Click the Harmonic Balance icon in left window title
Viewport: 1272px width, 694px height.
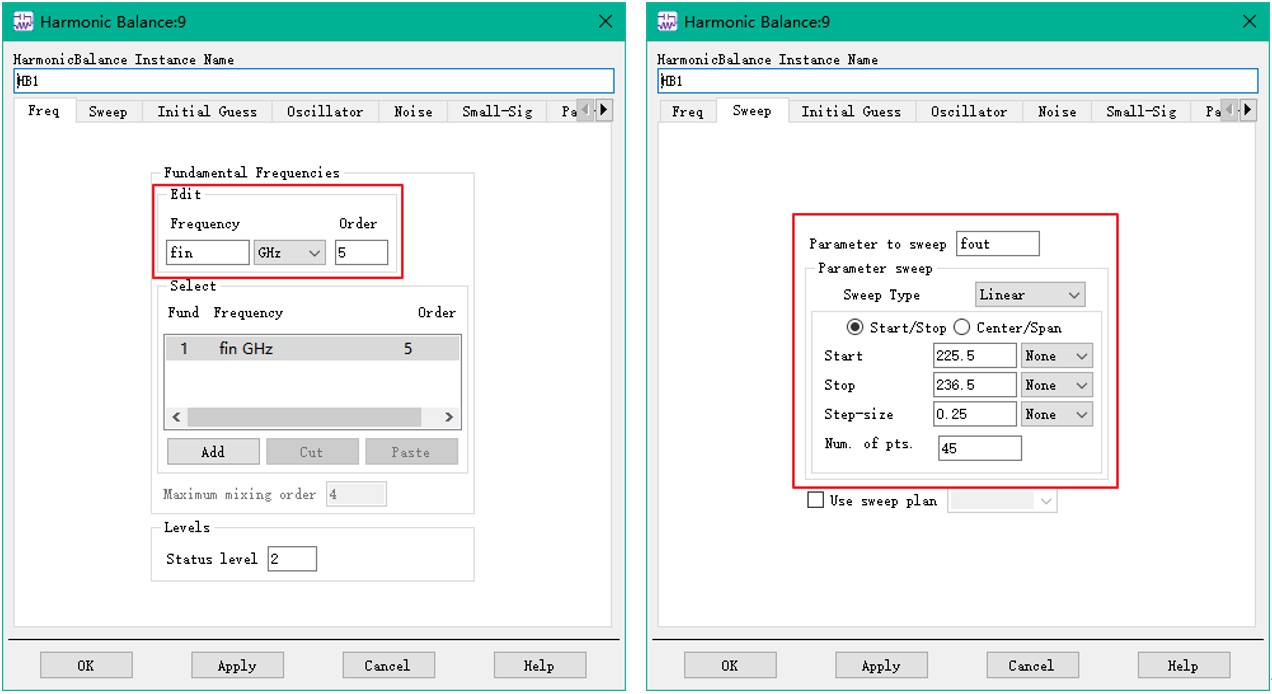[x=23, y=21]
